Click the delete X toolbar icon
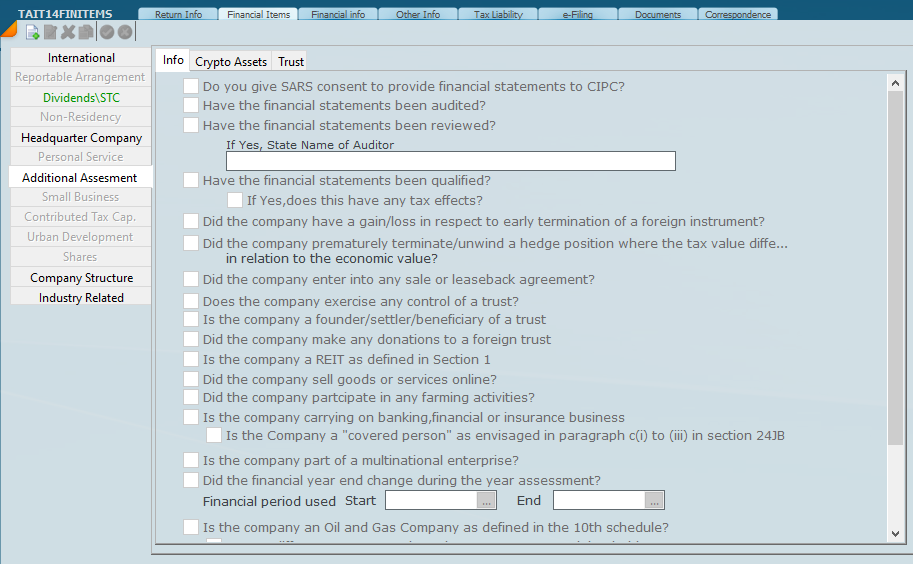Viewport: 913px width, 564px height. click(x=68, y=32)
